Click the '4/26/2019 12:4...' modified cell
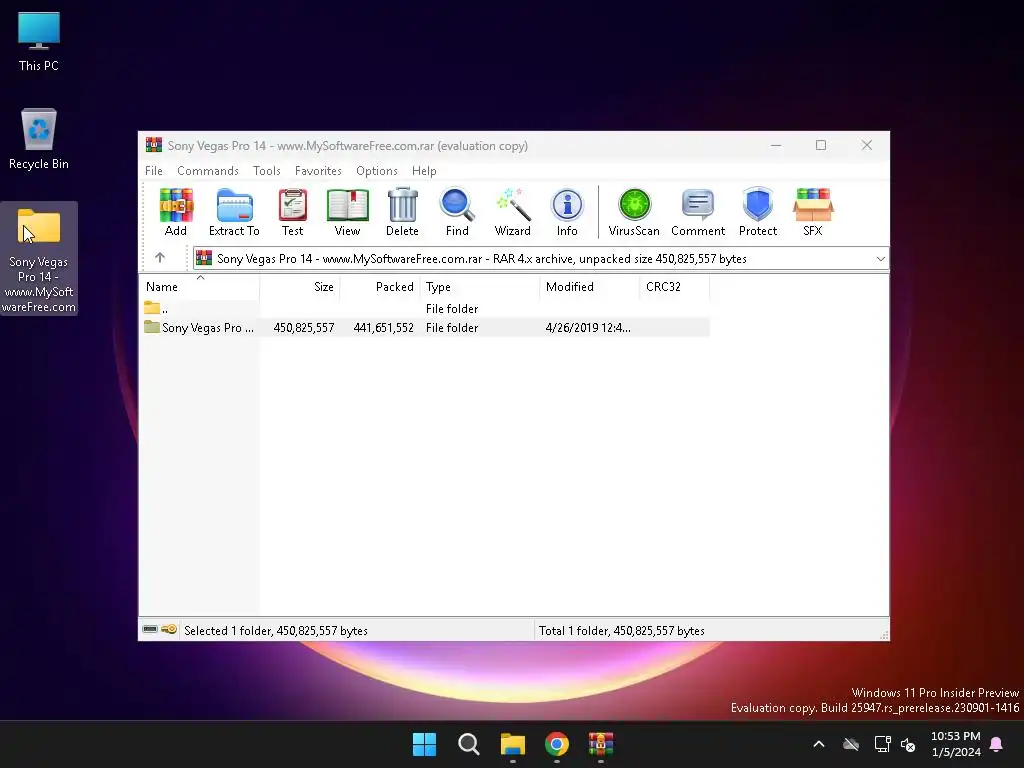The width and height of the screenshot is (1024, 768). 588,328
